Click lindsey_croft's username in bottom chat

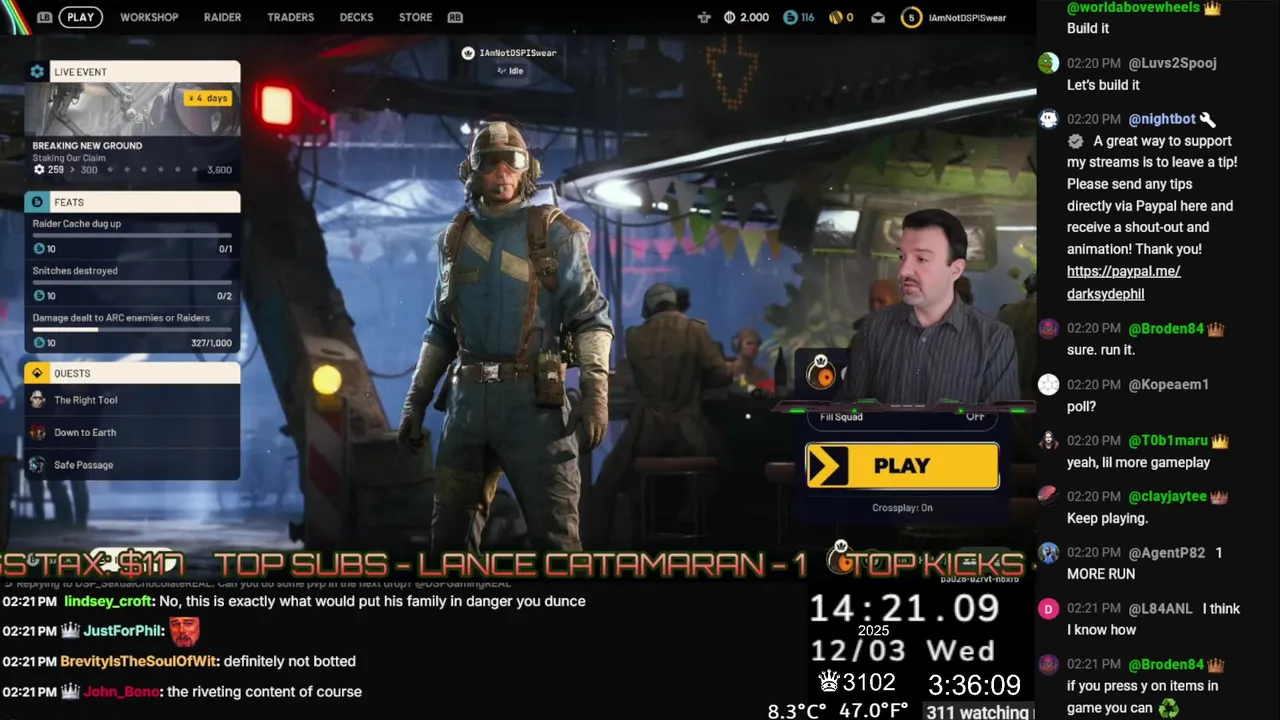coord(109,601)
